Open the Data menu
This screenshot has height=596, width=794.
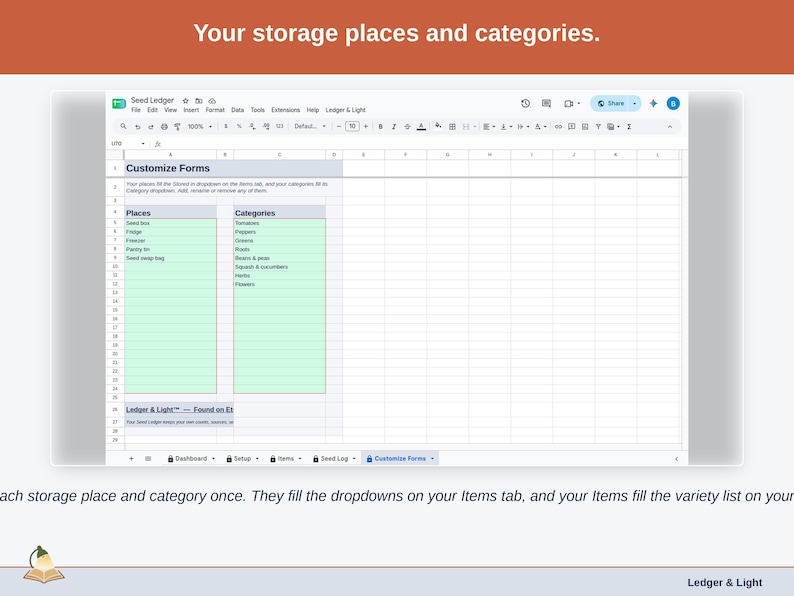click(x=237, y=110)
